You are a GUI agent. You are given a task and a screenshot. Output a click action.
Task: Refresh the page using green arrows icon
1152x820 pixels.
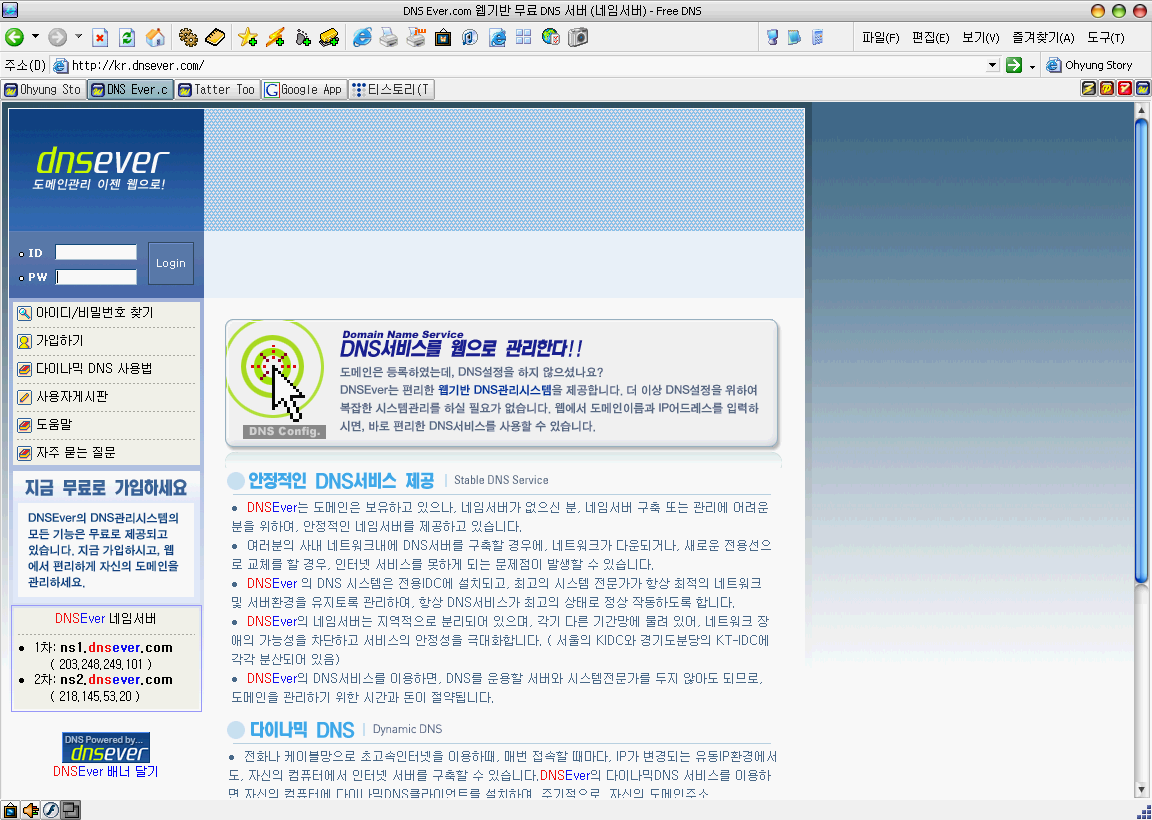127,37
